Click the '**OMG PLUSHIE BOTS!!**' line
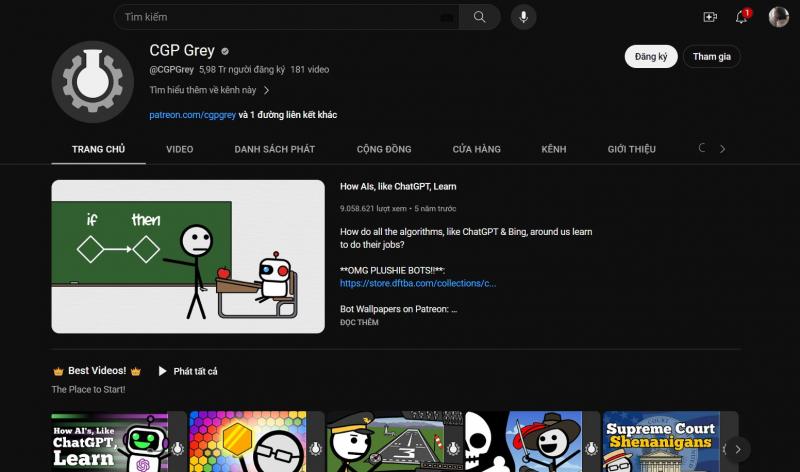The image size is (800, 472). [x=392, y=270]
